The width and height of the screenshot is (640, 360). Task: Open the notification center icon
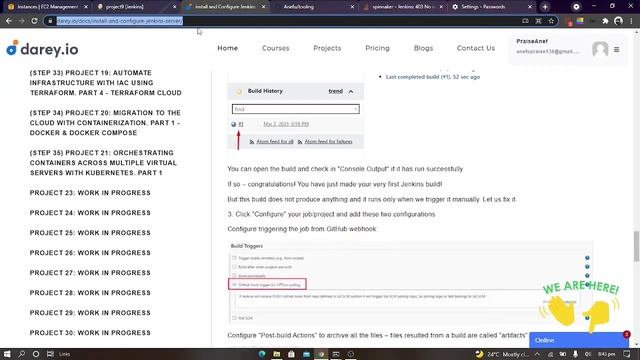pyautogui.click(x=627, y=354)
